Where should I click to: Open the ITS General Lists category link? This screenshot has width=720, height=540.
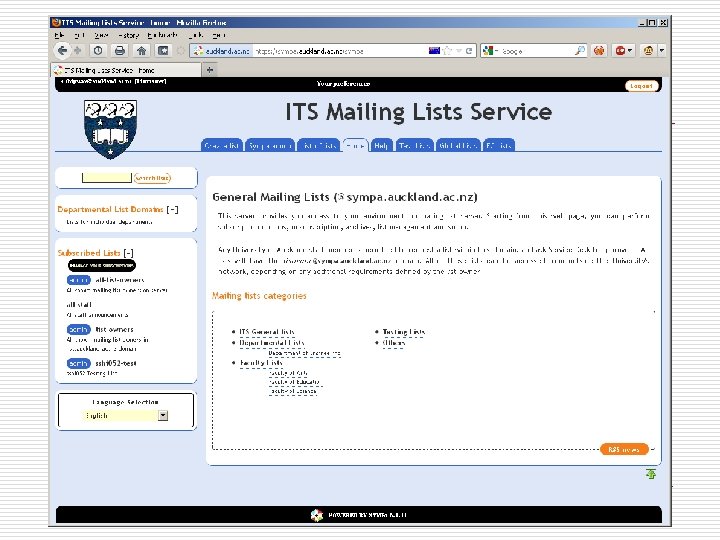click(x=267, y=332)
